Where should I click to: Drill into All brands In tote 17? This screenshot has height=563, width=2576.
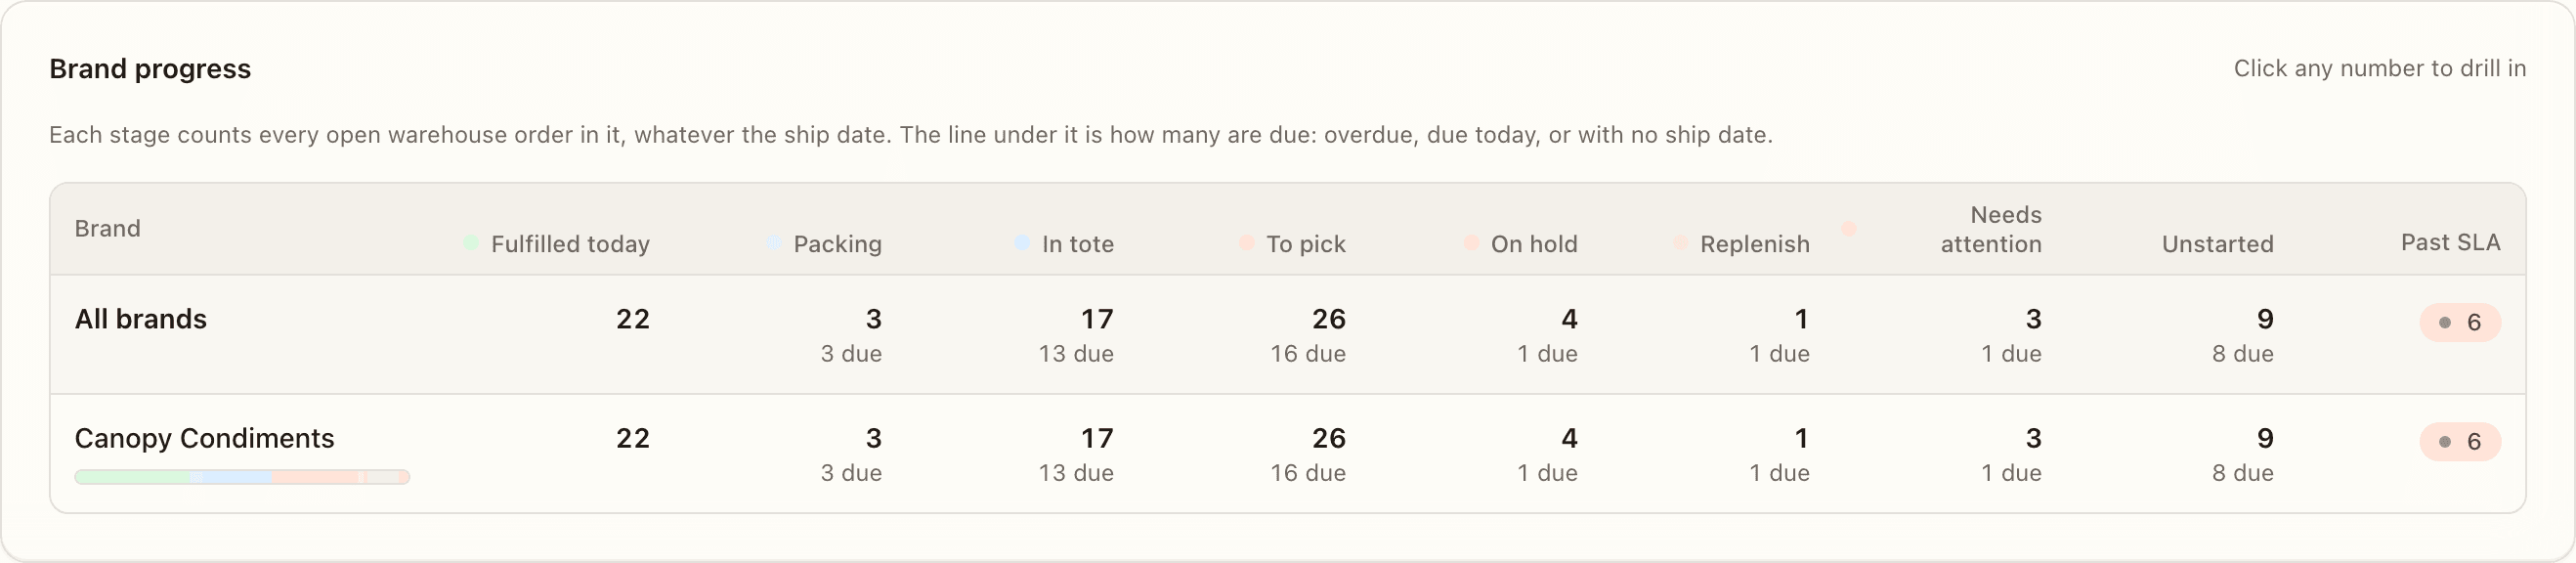coord(1097,319)
